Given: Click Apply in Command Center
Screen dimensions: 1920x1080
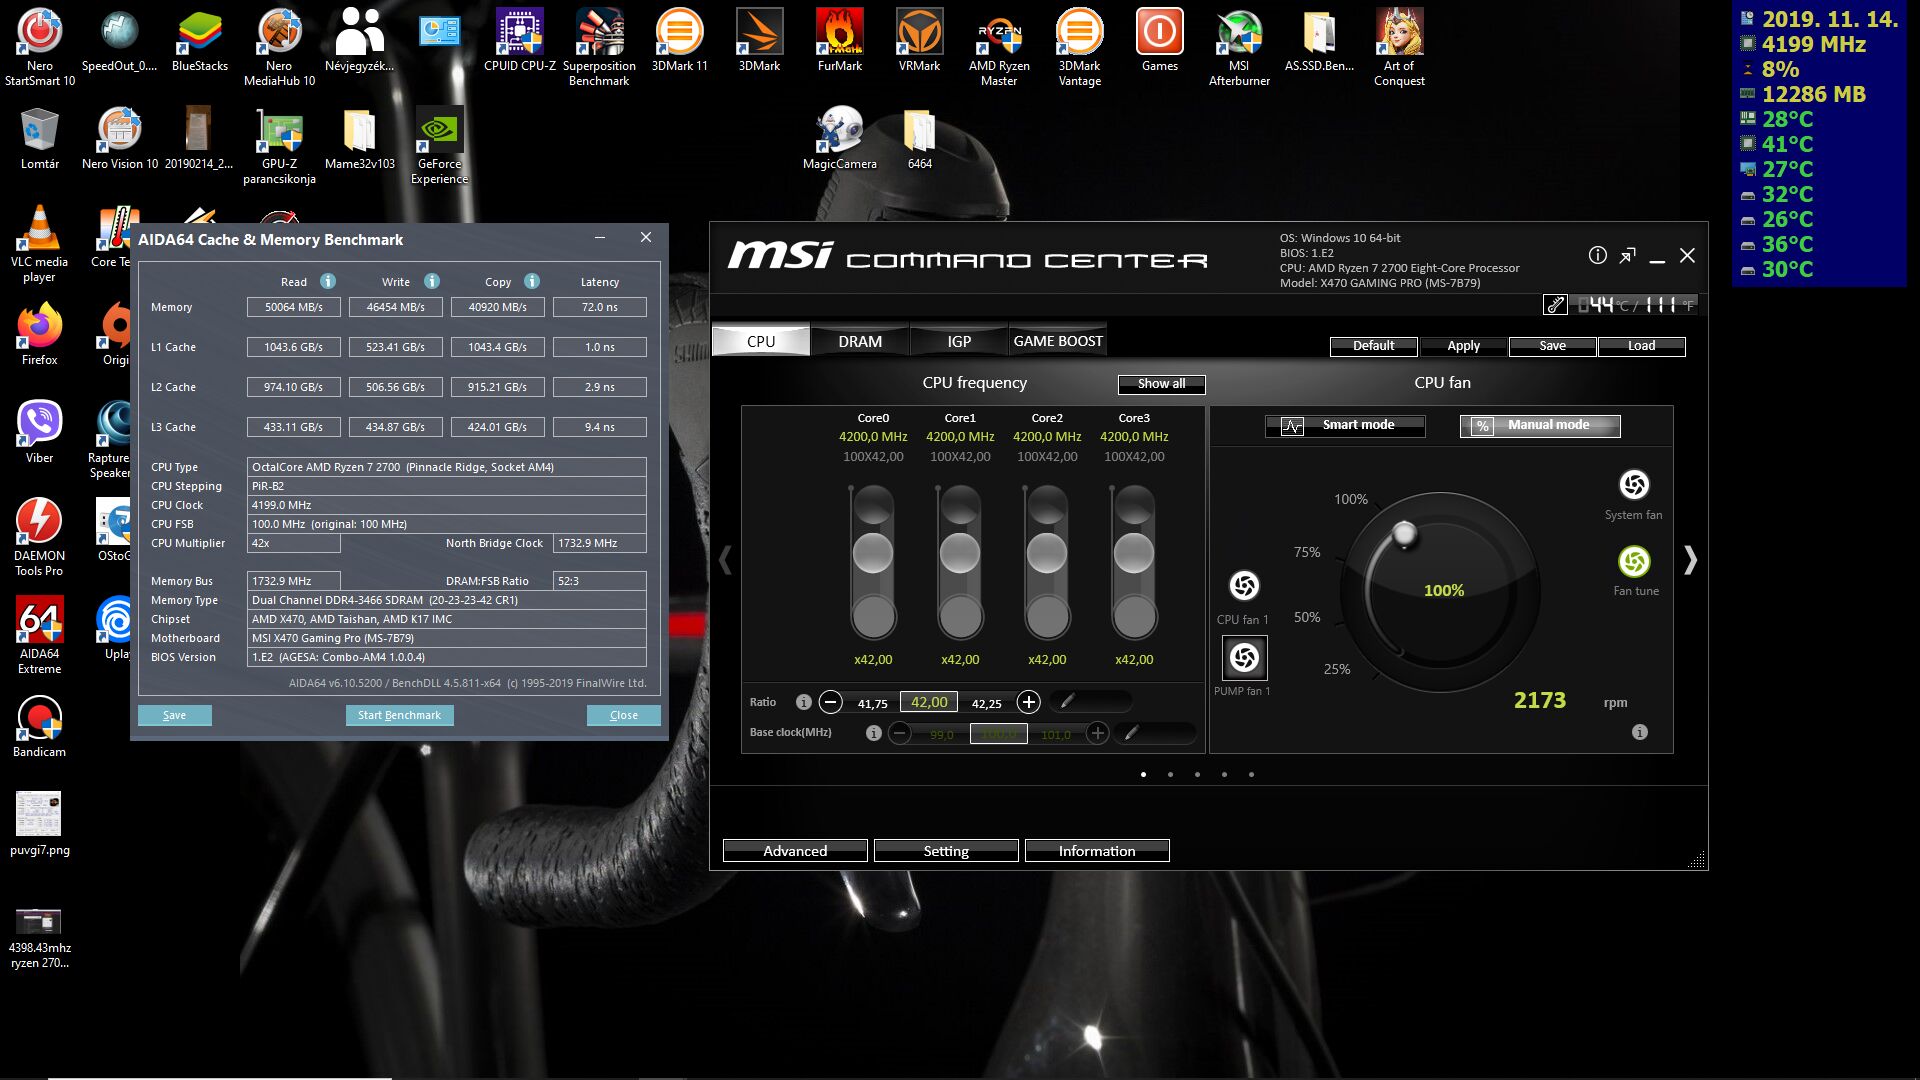Looking at the screenshot, I should [1463, 346].
